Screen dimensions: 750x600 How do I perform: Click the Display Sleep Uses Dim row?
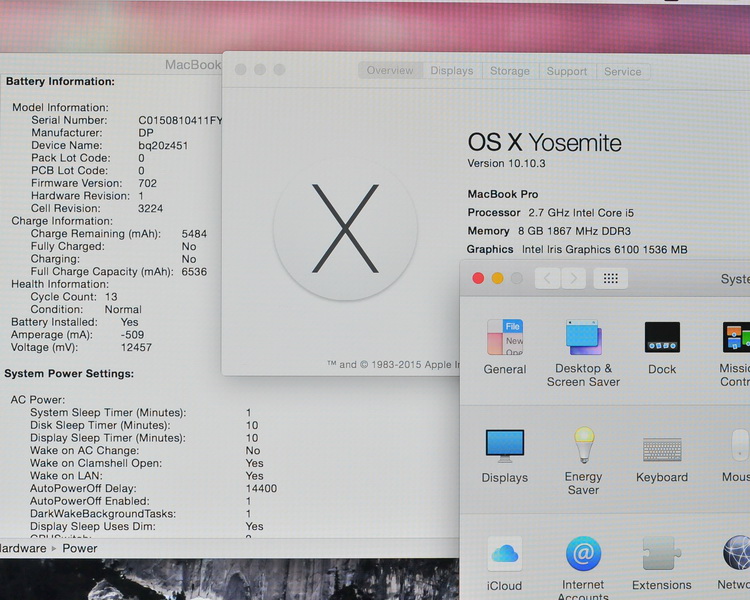coord(147,526)
